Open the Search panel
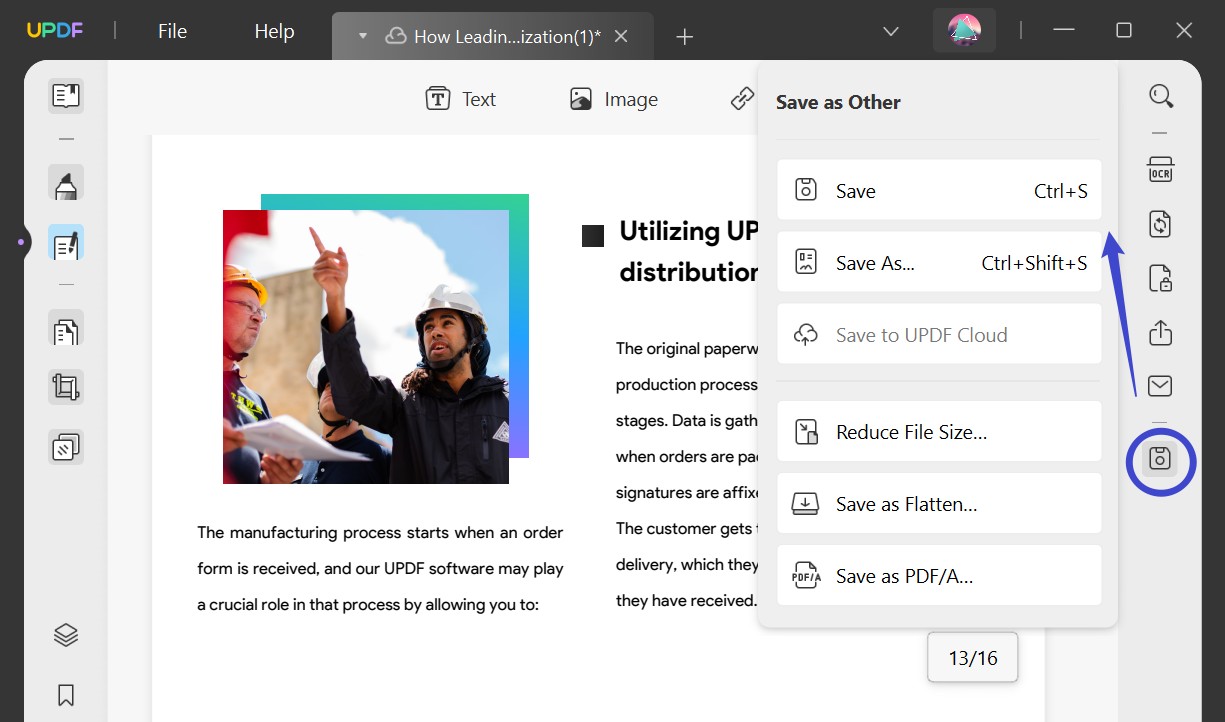Image resolution: width=1225 pixels, height=722 pixels. click(x=1160, y=95)
